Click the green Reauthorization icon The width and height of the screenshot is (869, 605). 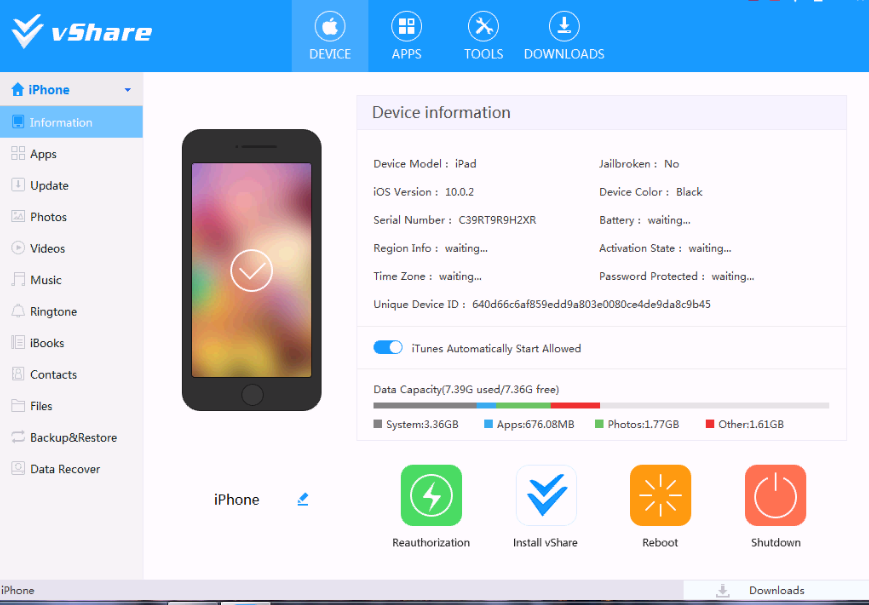pos(431,495)
